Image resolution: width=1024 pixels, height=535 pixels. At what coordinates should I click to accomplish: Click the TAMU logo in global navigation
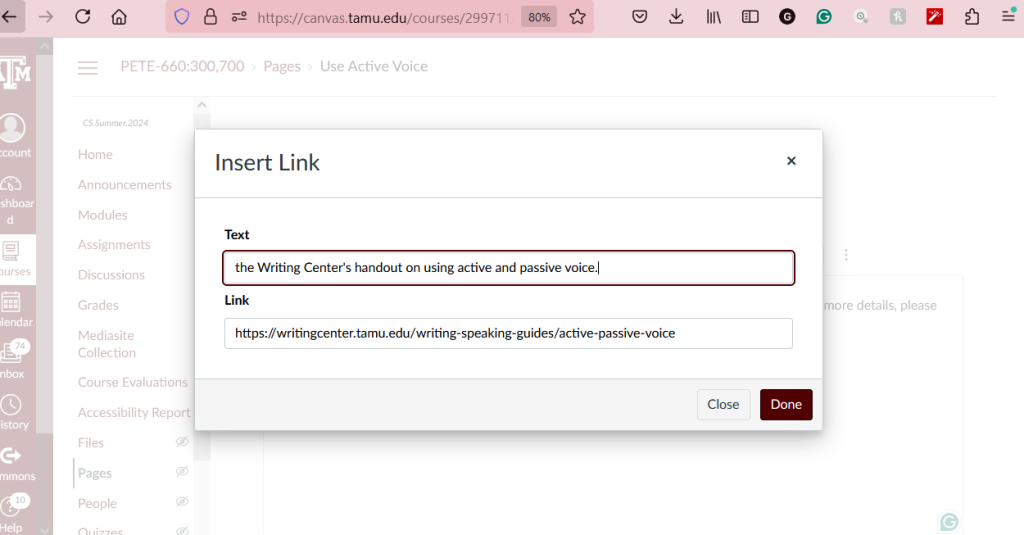[x=15, y=73]
